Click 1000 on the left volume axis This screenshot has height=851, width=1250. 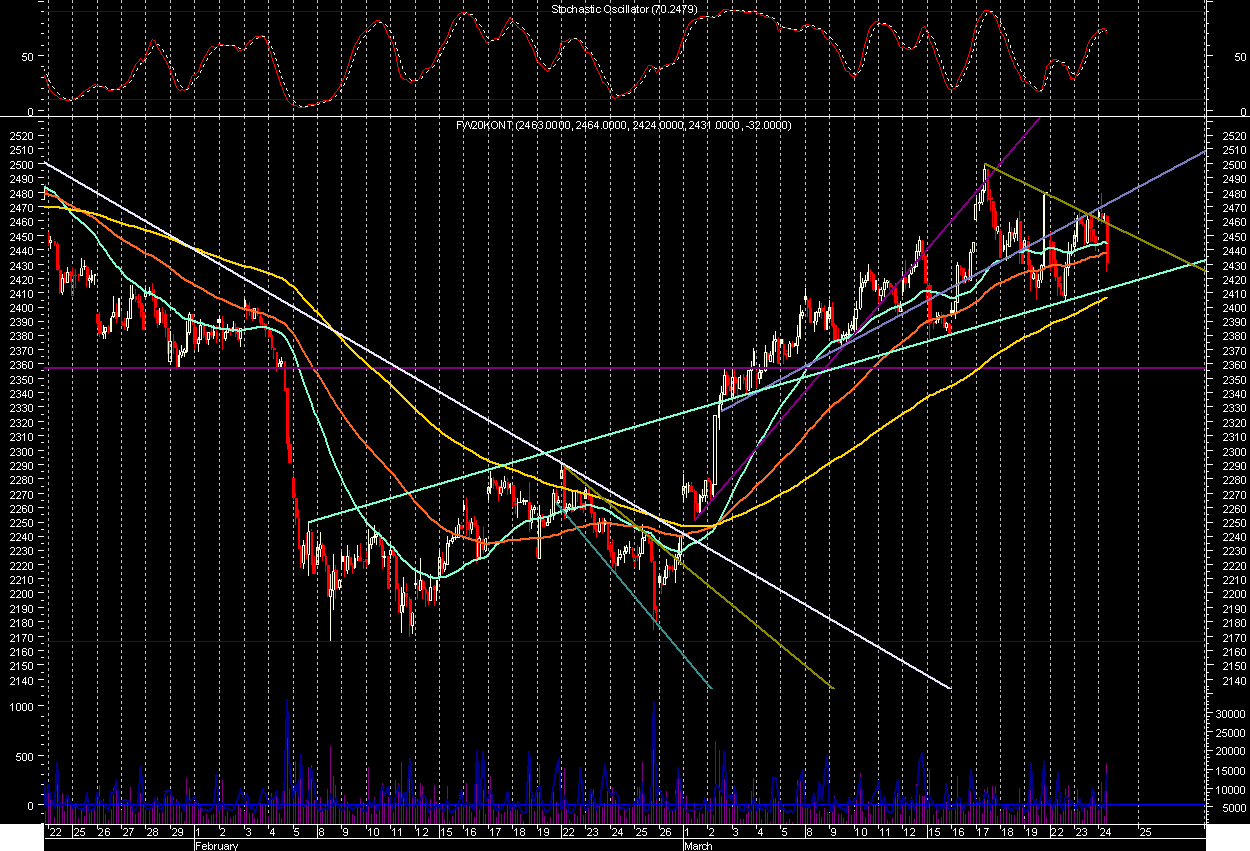pos(22,706)
